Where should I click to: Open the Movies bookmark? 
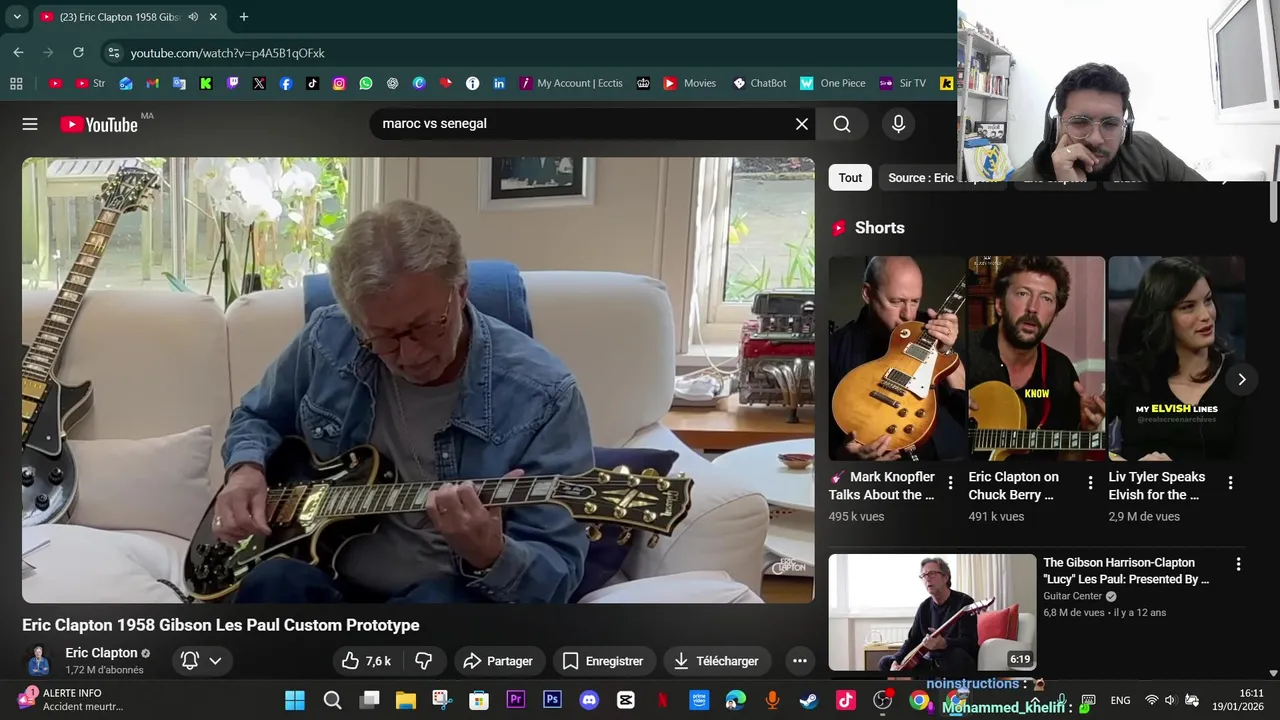coord(690,83)
